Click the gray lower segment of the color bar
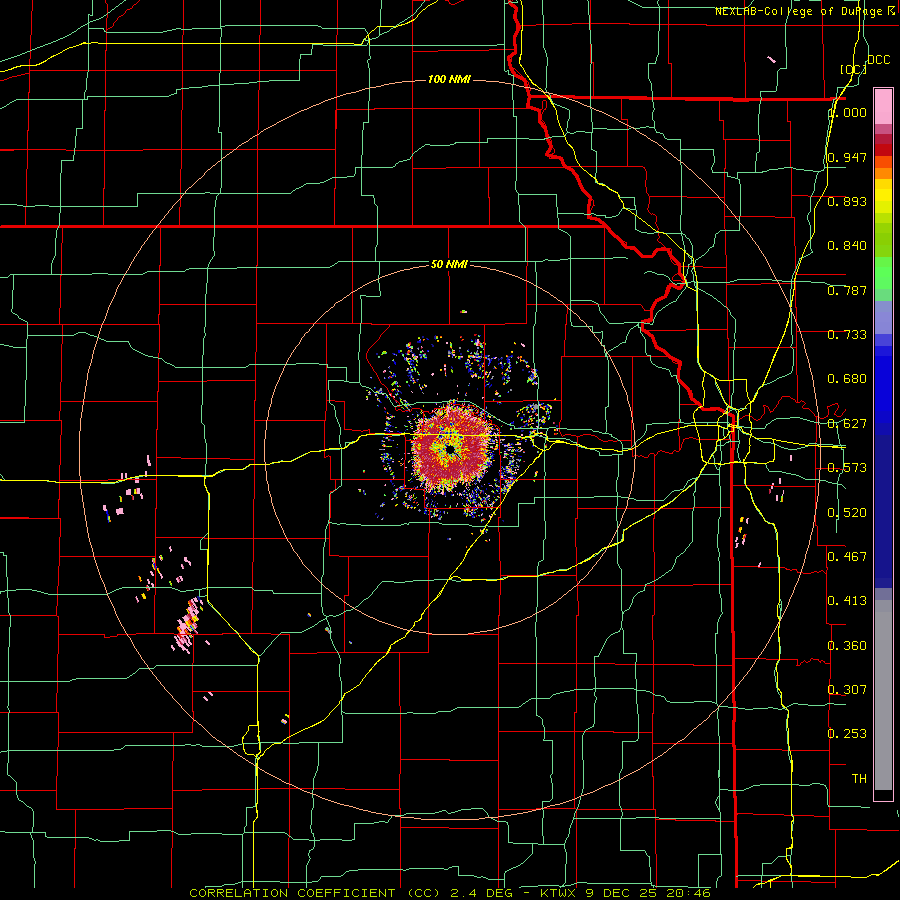 coord(883,695)
